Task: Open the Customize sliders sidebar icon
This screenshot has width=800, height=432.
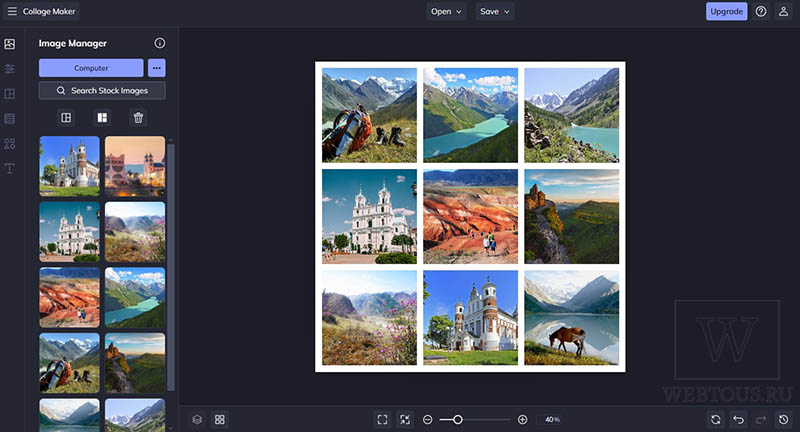Action: (x=10, y=69)
